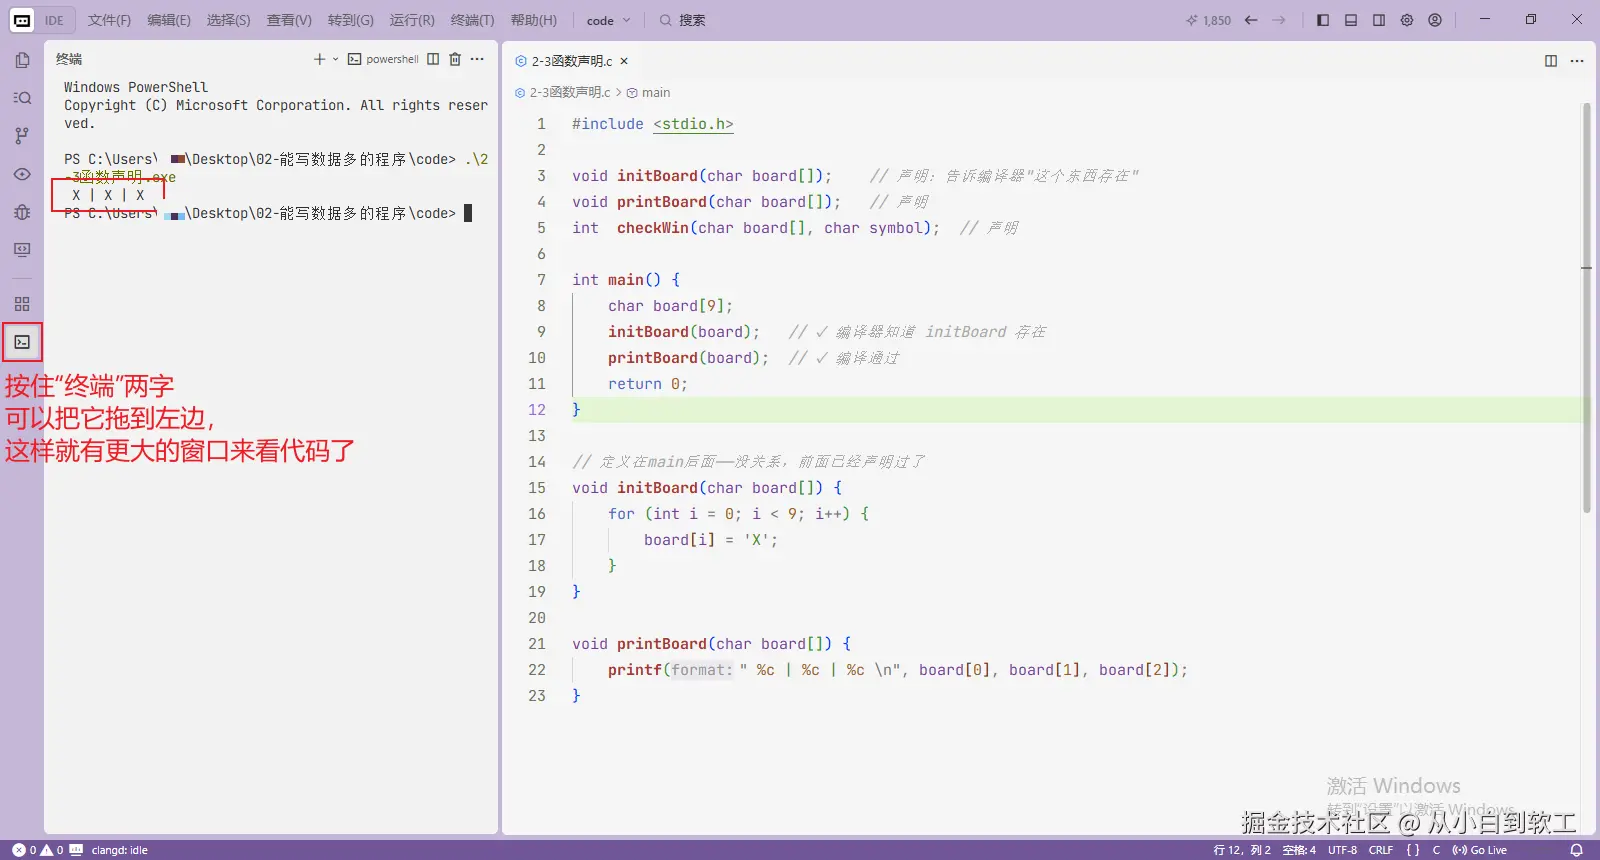This screenshot has width=1600, height=860.
Task: Open the Extensions grid icon in sidebar
Action: tap(22, 304)
